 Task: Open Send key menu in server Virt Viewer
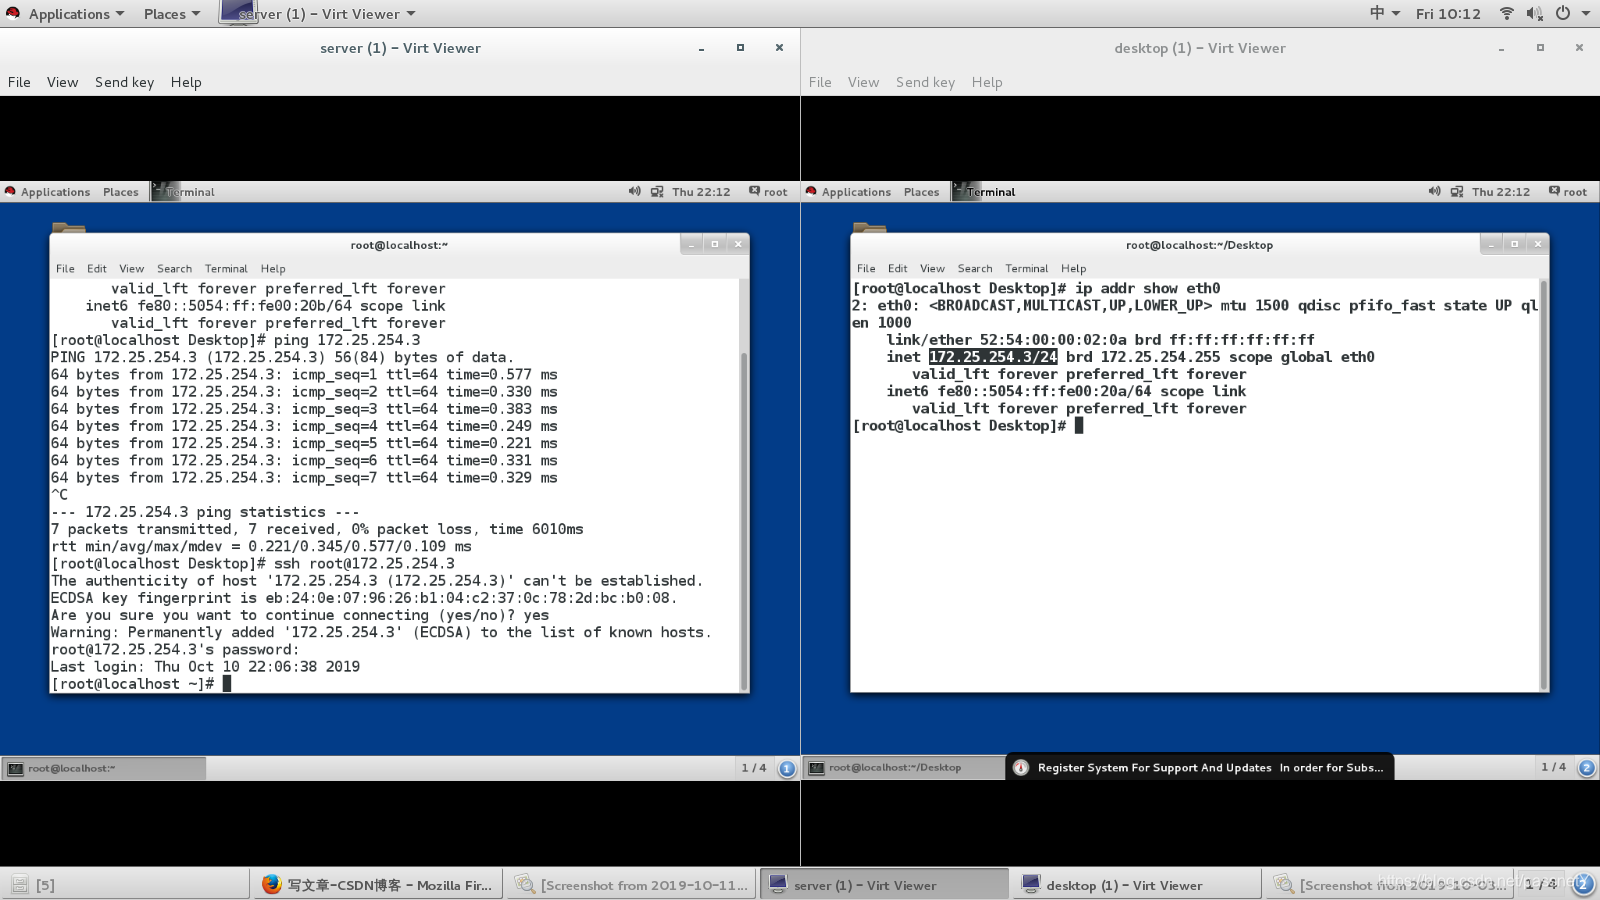tap(124, 82)
